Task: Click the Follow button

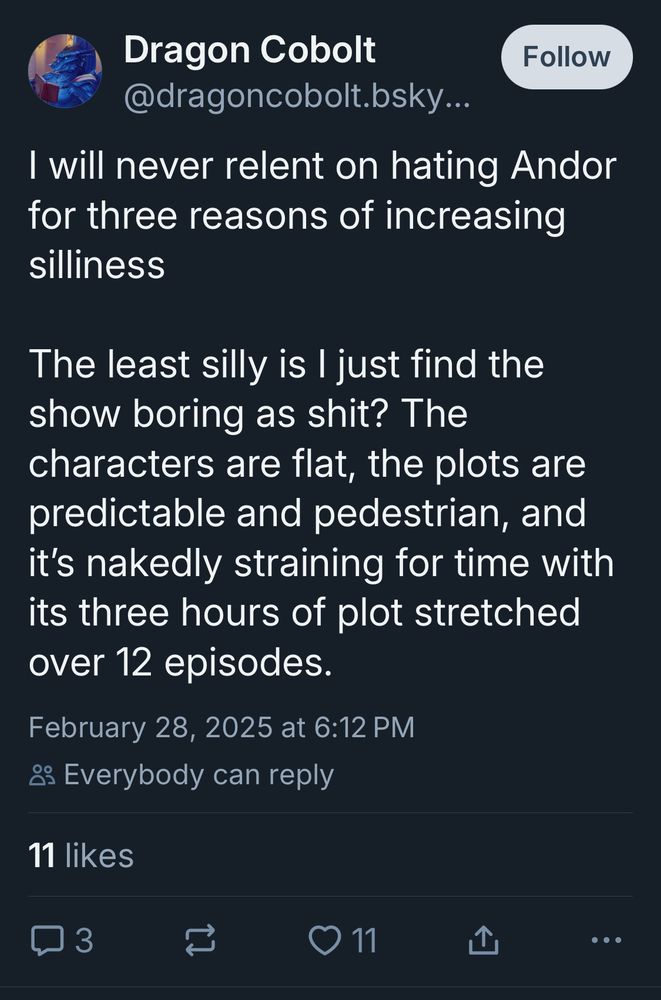Action: 566,57
